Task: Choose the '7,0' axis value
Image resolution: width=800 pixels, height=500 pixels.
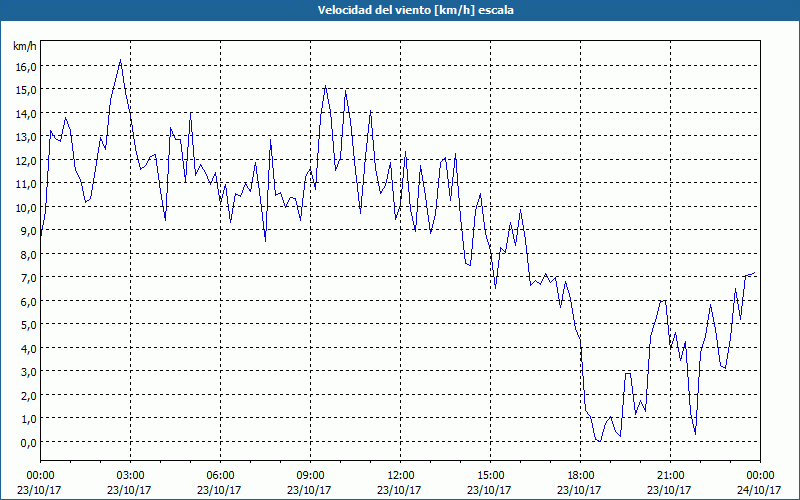Action: tap(28, 278)
